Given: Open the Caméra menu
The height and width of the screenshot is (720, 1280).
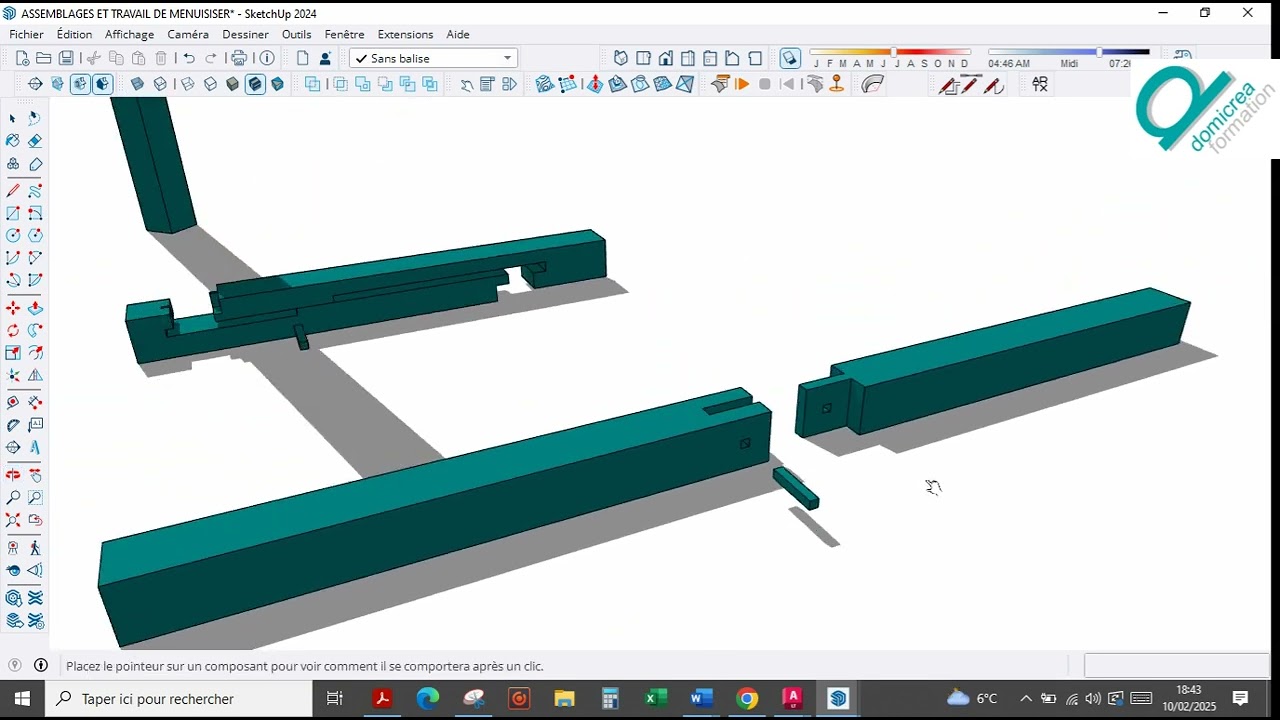Looking at the screenshot, I should [188, 34].
